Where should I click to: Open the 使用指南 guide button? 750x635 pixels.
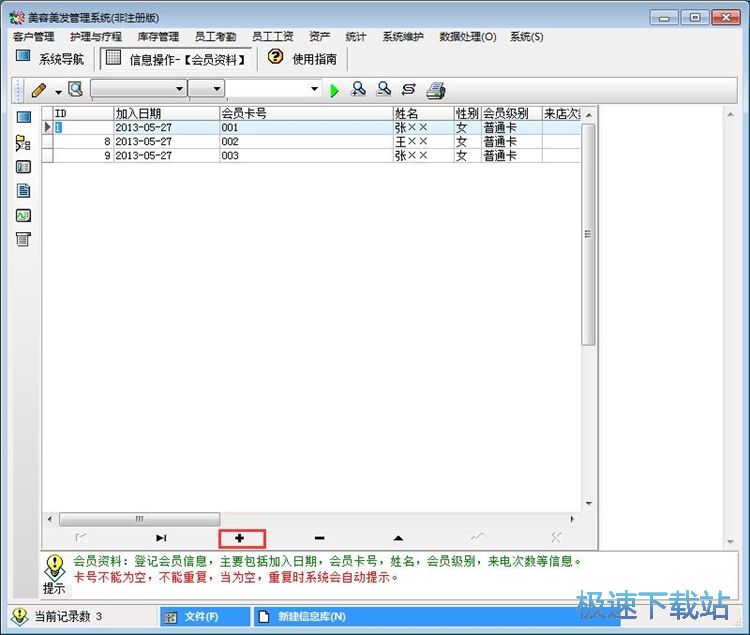(303, 58)
